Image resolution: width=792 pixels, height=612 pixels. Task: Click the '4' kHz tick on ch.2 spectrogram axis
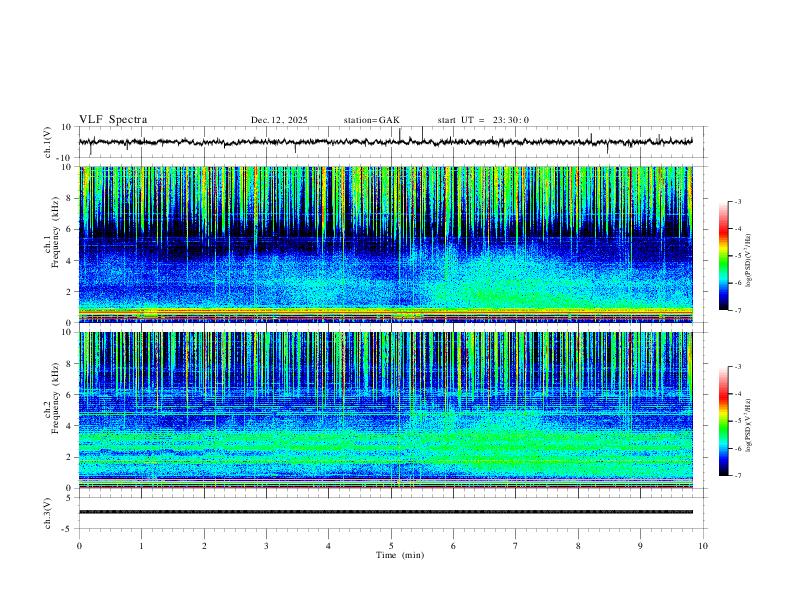point(71,426)
